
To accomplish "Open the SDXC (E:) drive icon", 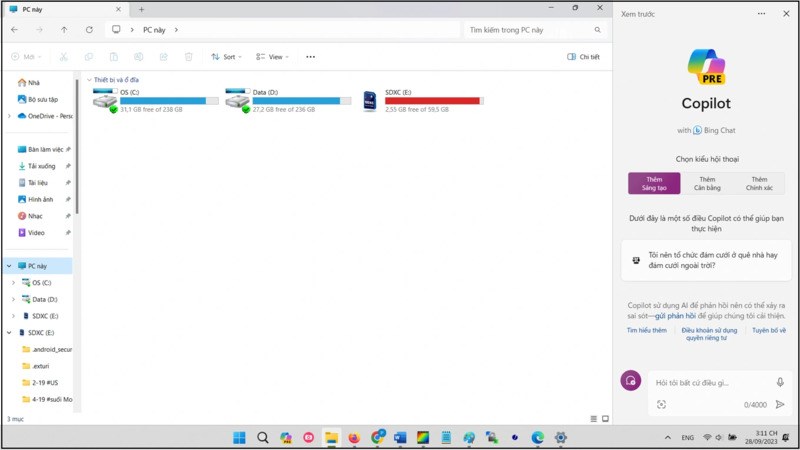I will click(370, 101).
